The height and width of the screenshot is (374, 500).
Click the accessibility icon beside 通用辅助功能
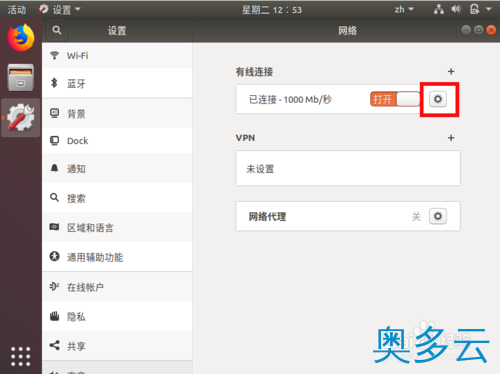pyautogui.click(x=54, y=256)
